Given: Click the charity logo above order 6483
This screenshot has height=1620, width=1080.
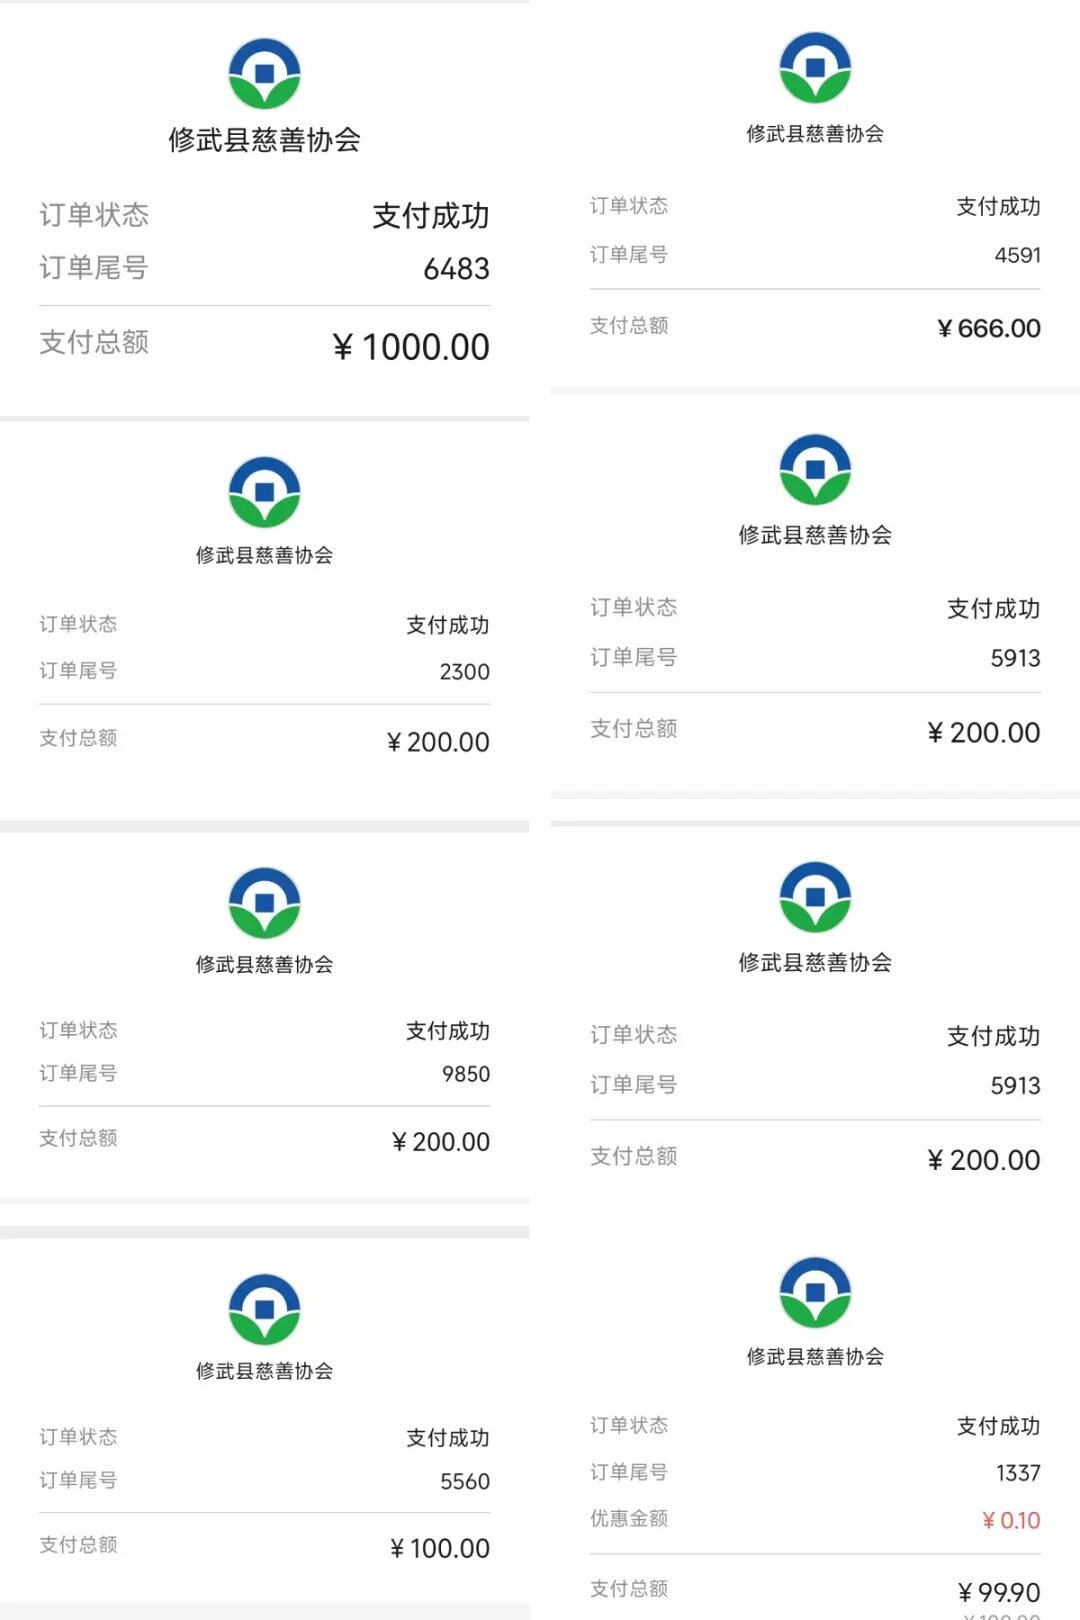Looking at the screenshot, I should (264, 74).
